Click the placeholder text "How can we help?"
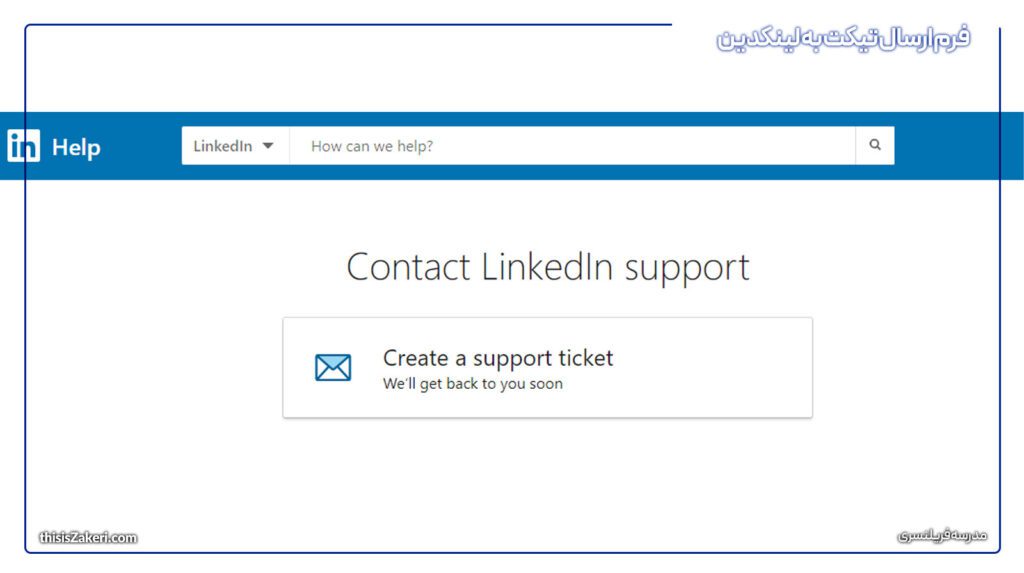 point(372,146)
